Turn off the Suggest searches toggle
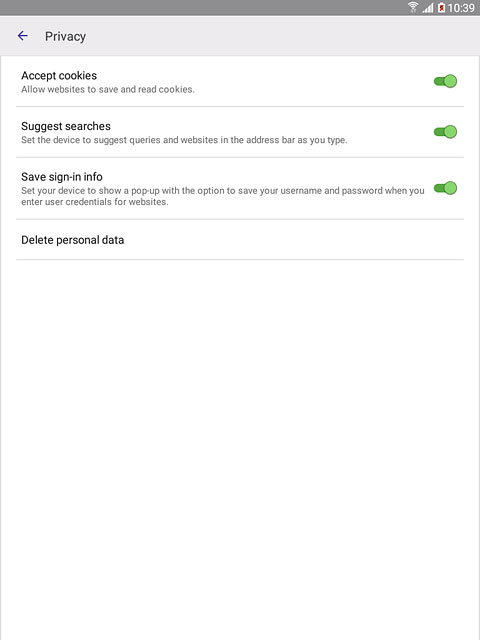 coord(445,132)
